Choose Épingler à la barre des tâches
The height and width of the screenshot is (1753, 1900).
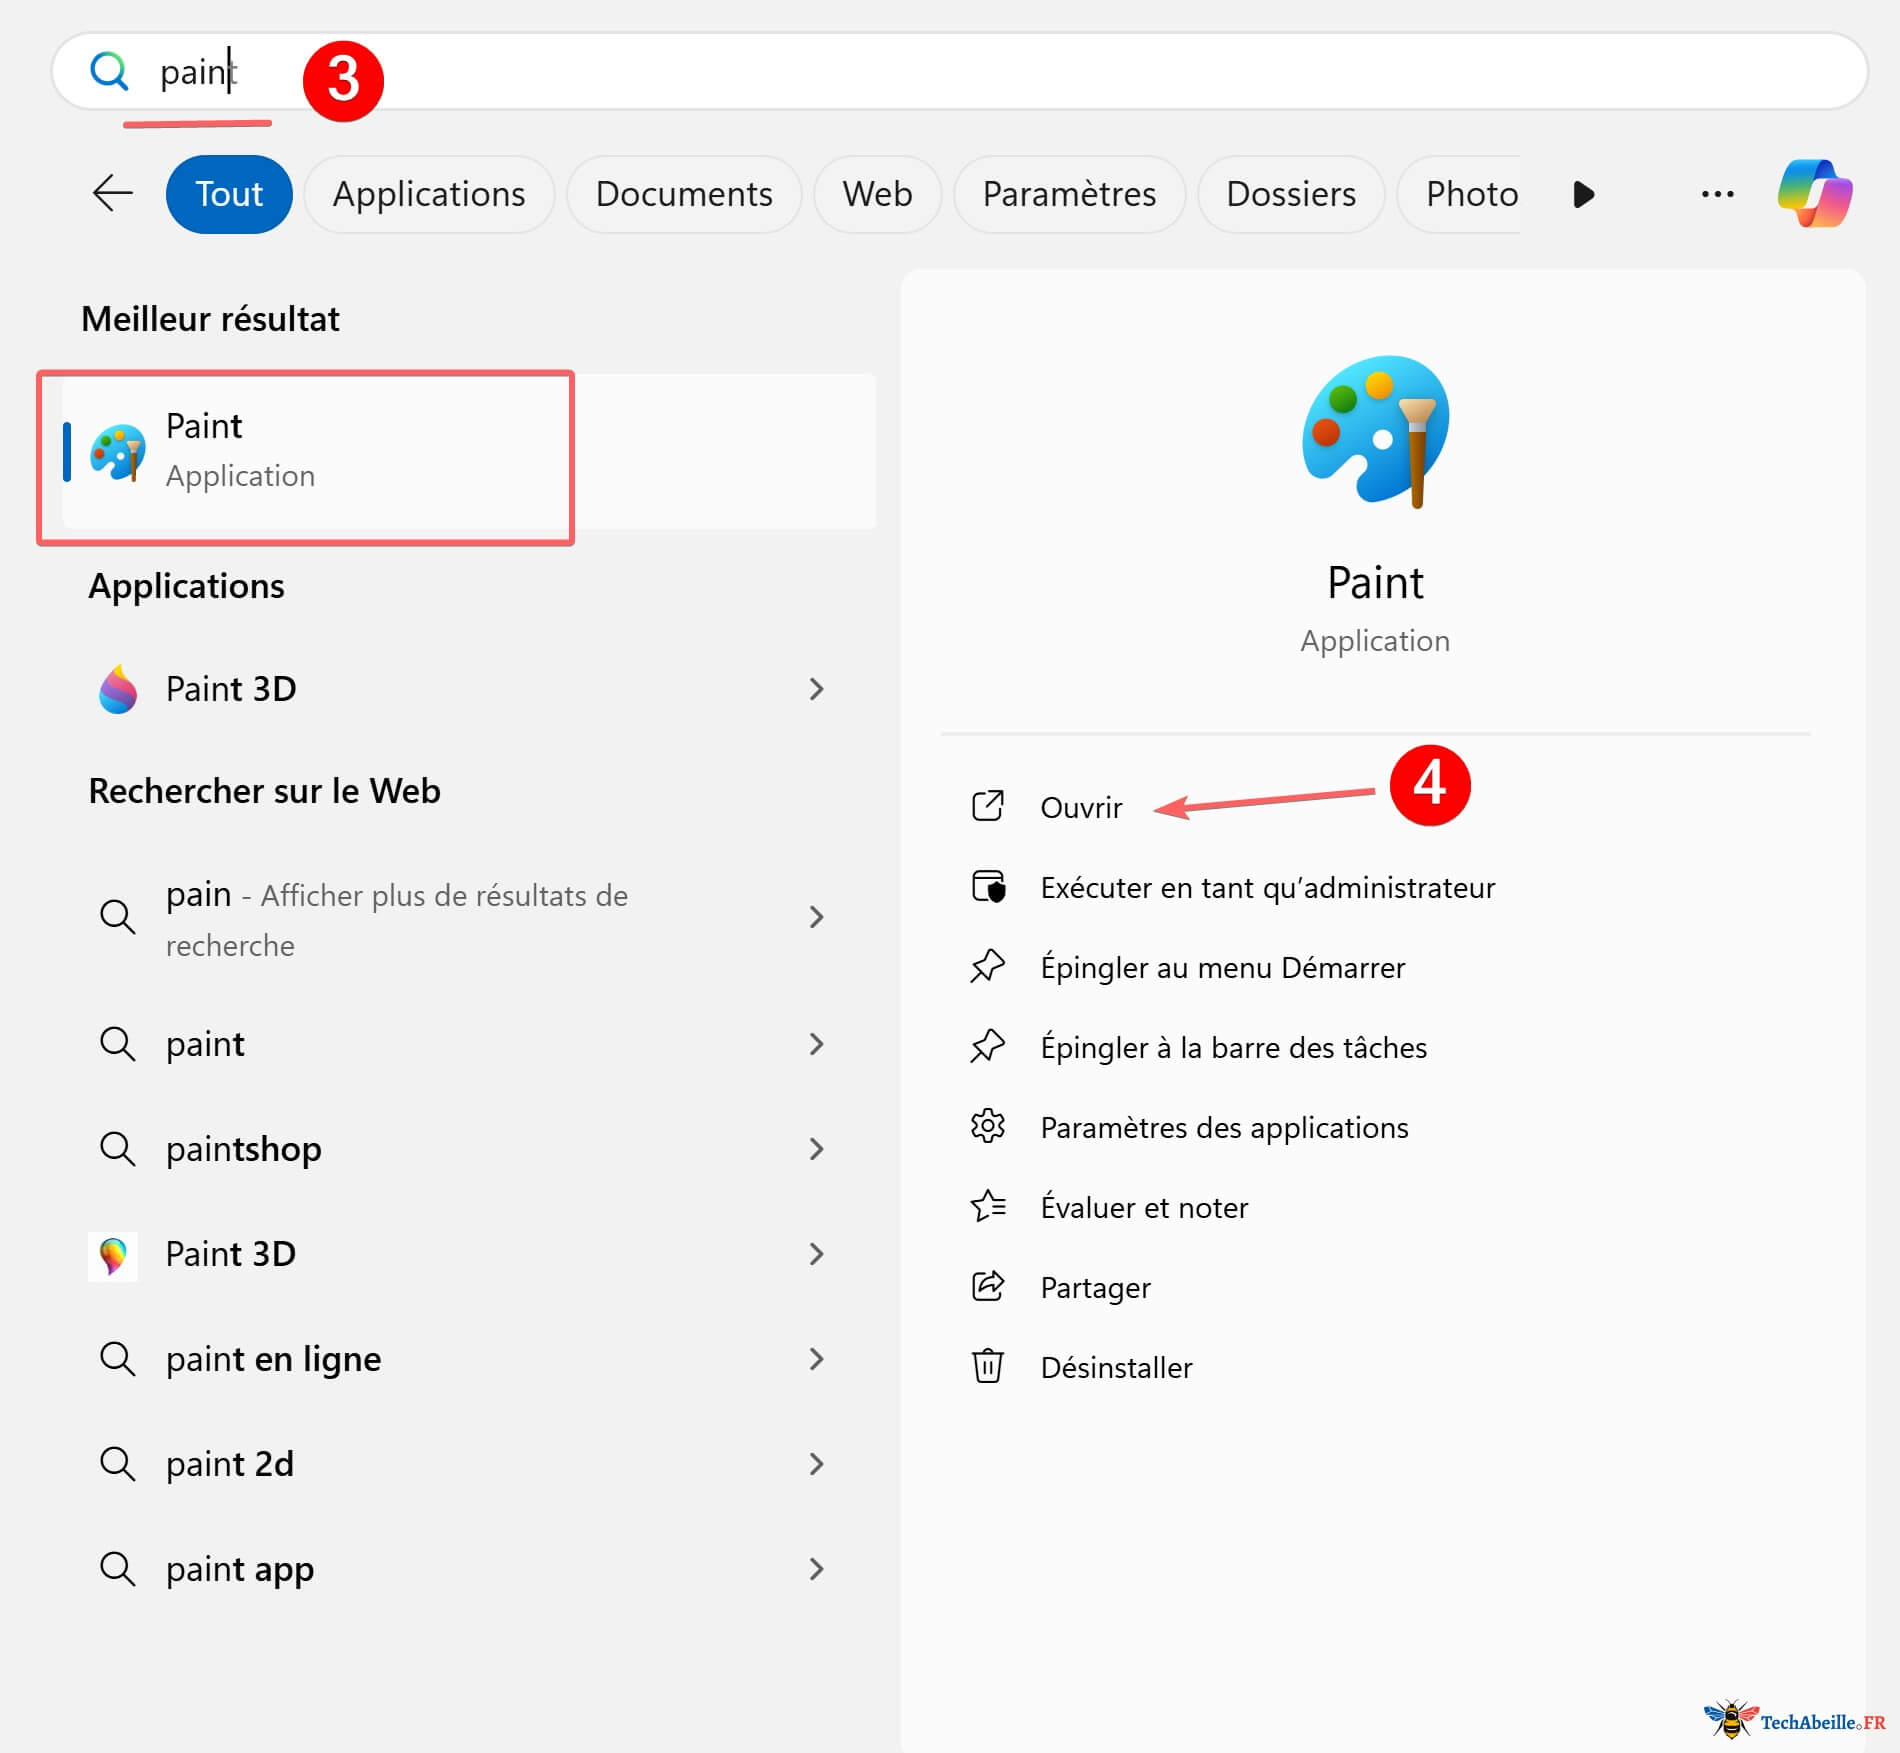(x=1233, y=1048)
